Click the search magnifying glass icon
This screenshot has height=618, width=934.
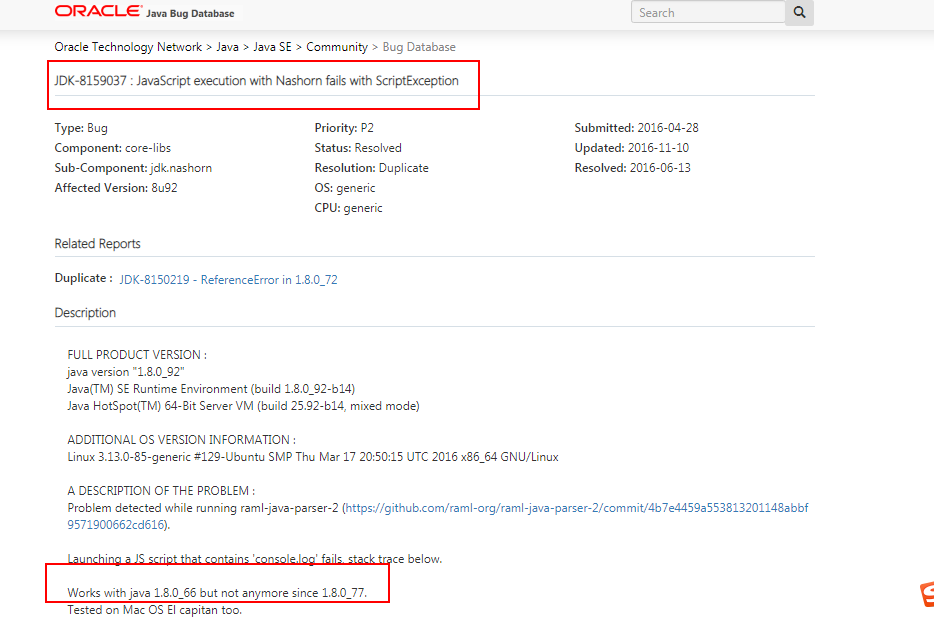tap(799, 12)
